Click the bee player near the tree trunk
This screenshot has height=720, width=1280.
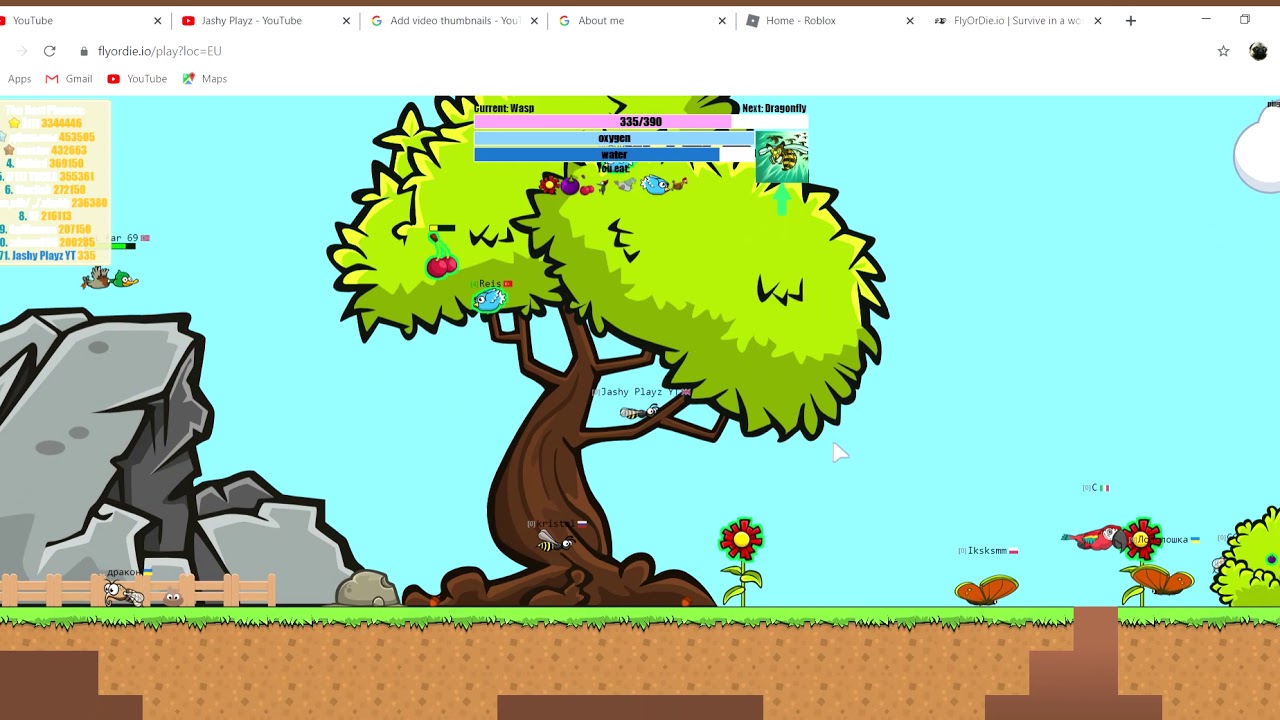coord(554,542)
